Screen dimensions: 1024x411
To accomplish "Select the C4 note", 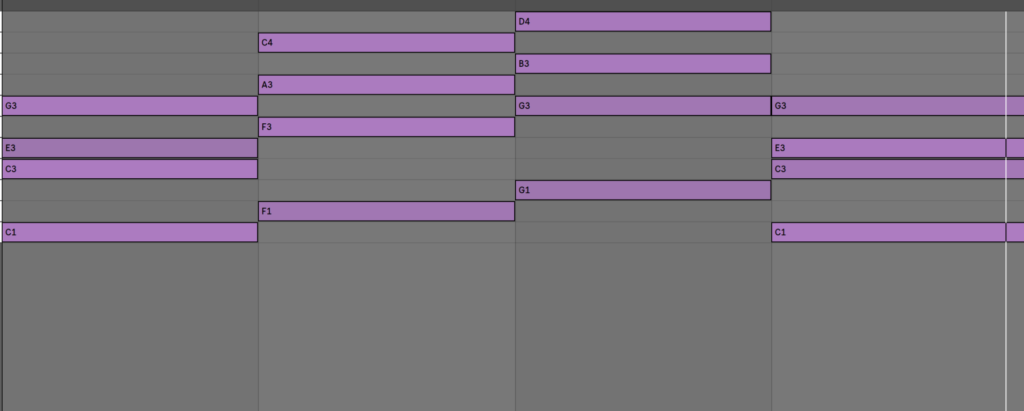I will click(x=386, y=42).
